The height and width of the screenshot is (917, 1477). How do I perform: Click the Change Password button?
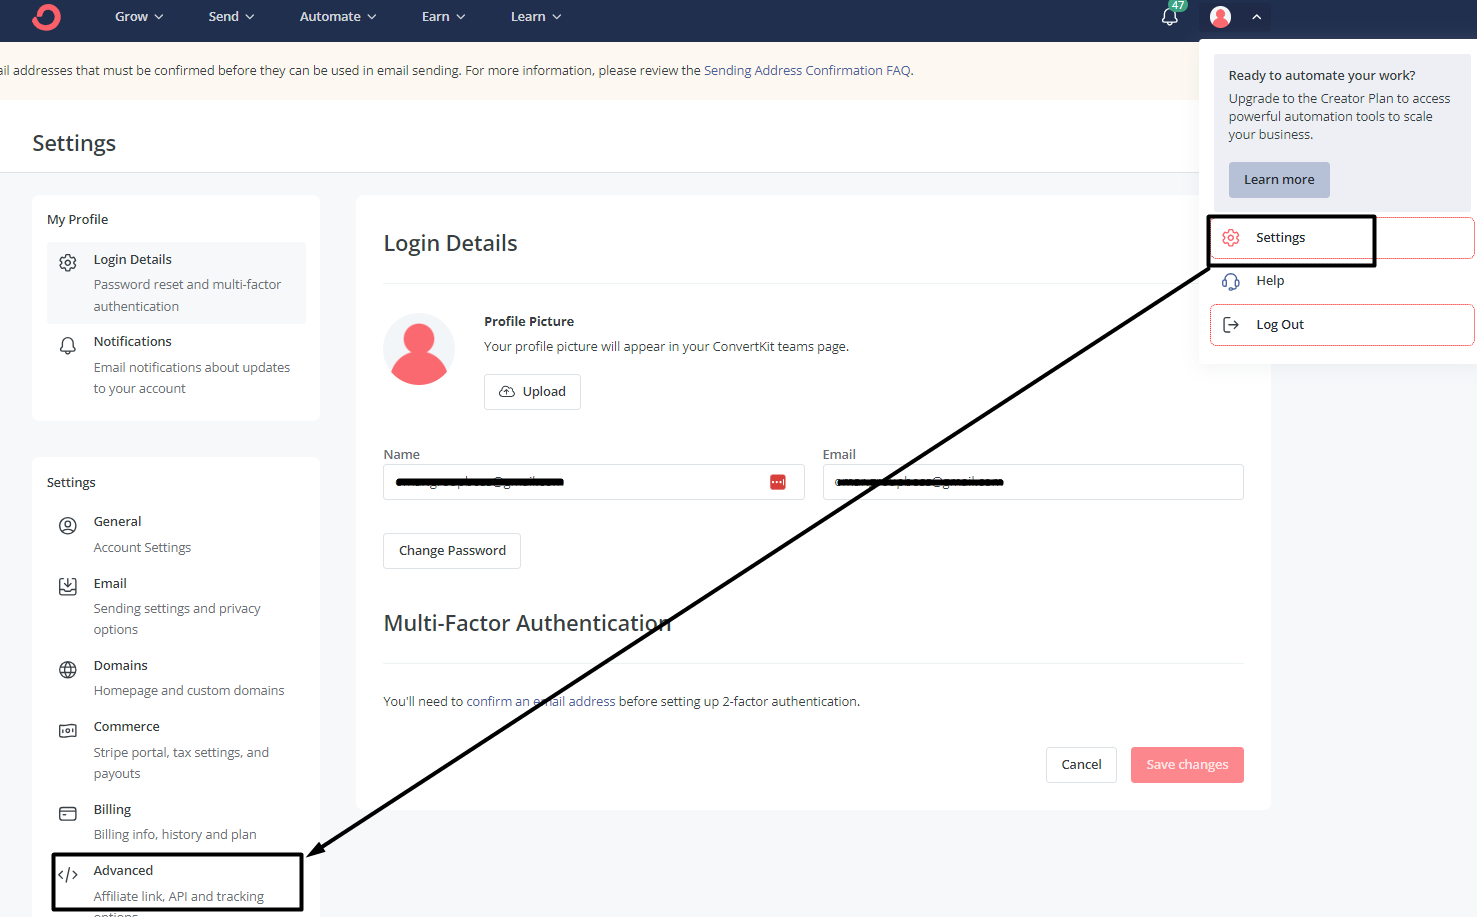click(x=452, y=551)
